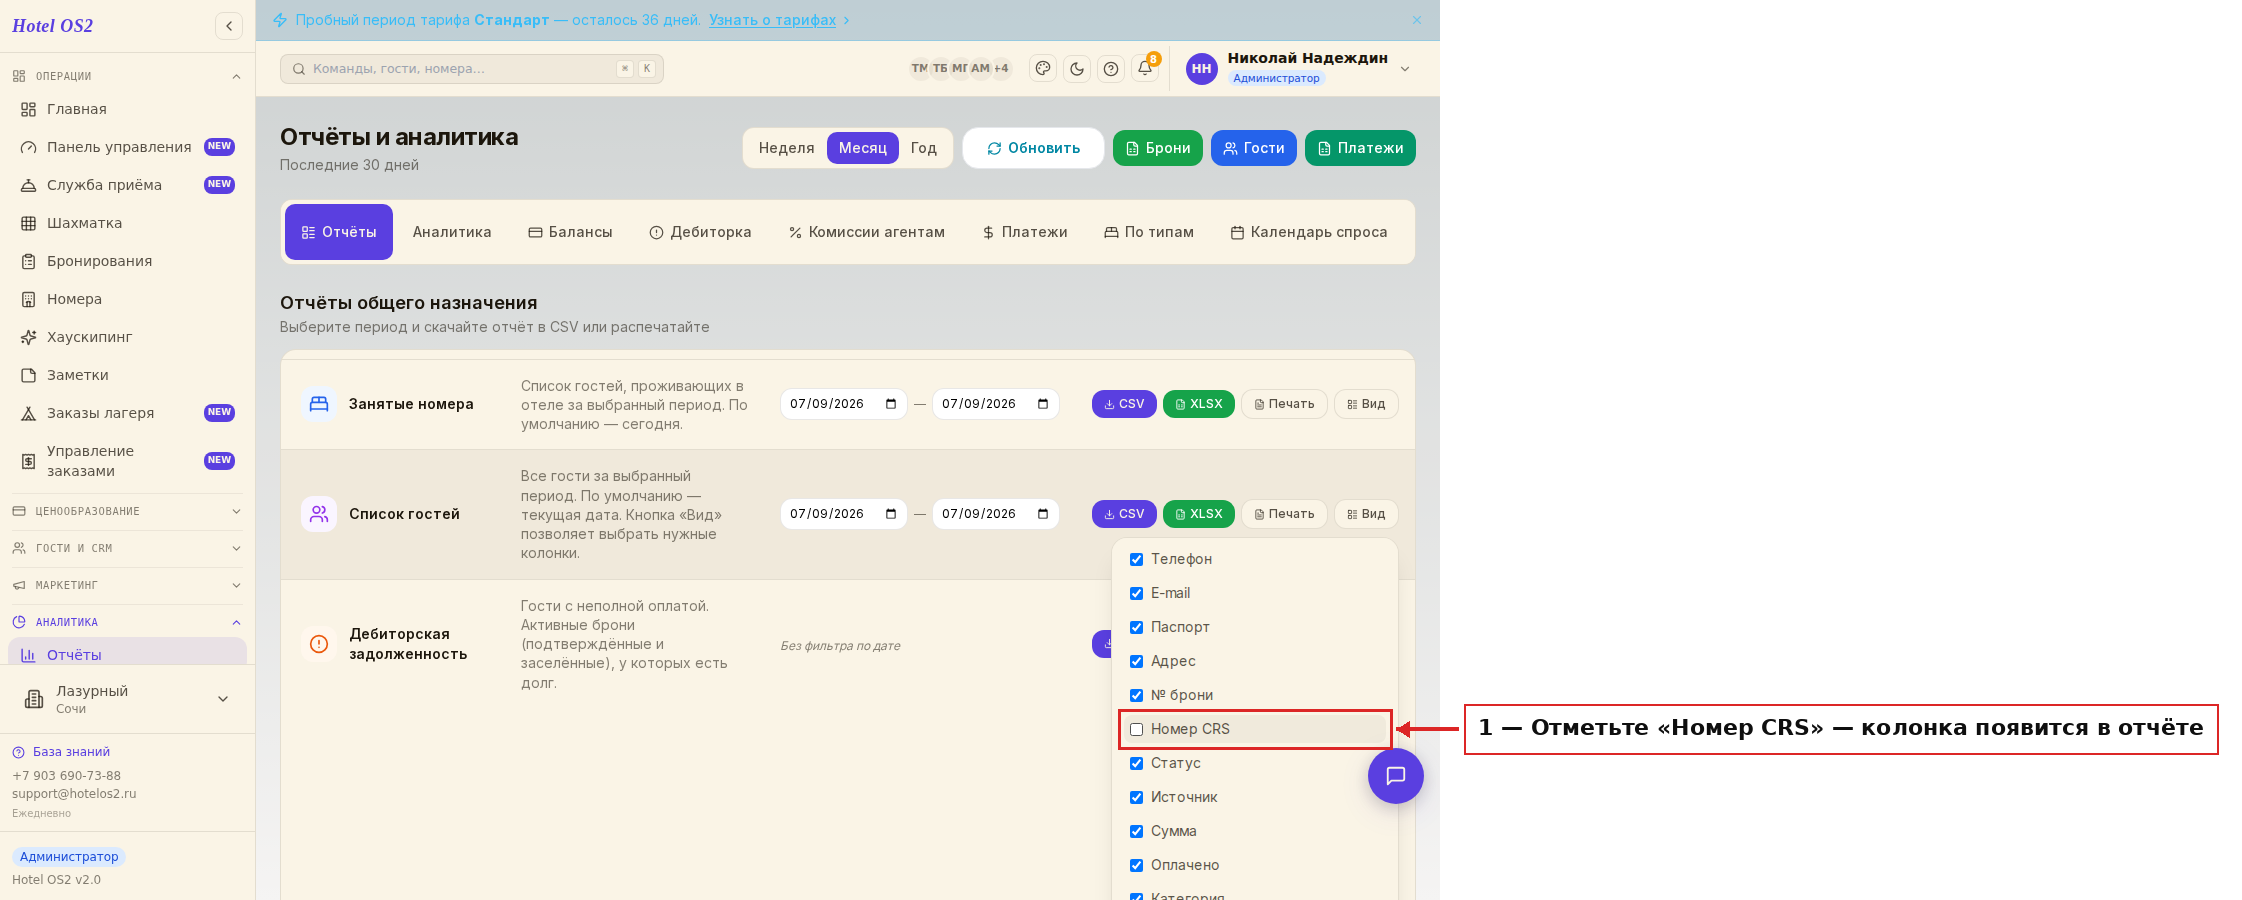
Task: Expand the Ценообразование sidebar group
Action: click(x=128, y=511)
